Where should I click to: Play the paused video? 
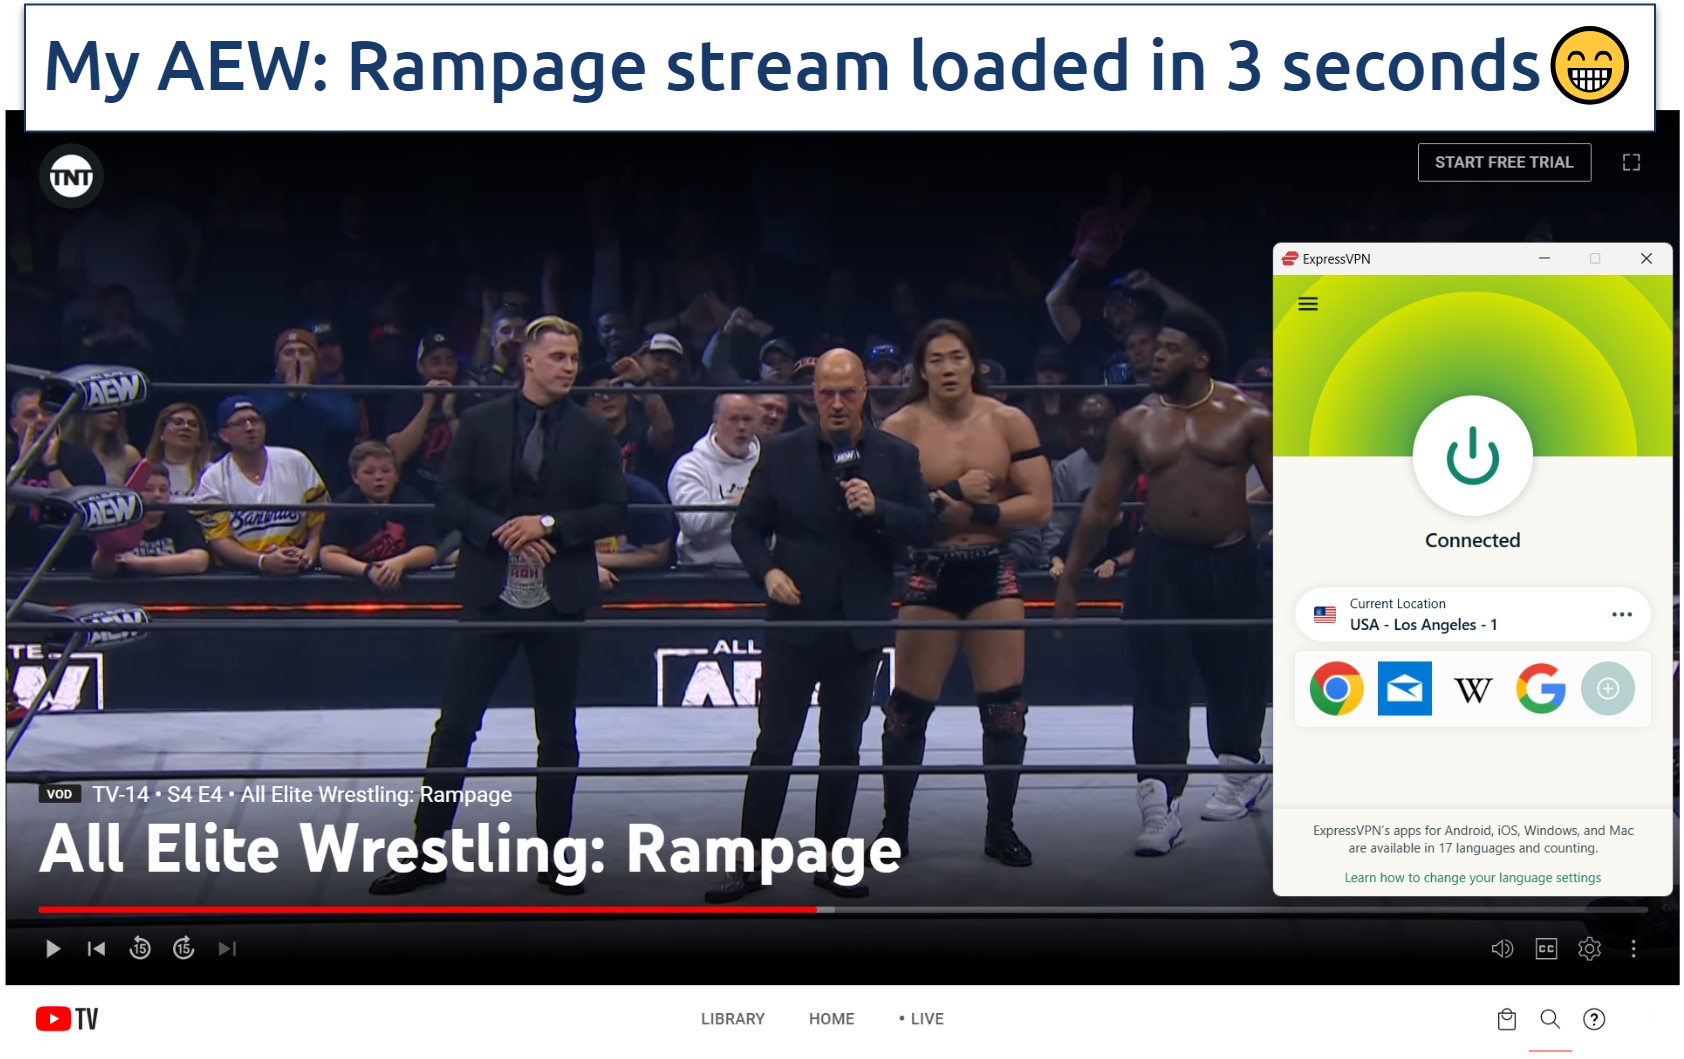53,948
